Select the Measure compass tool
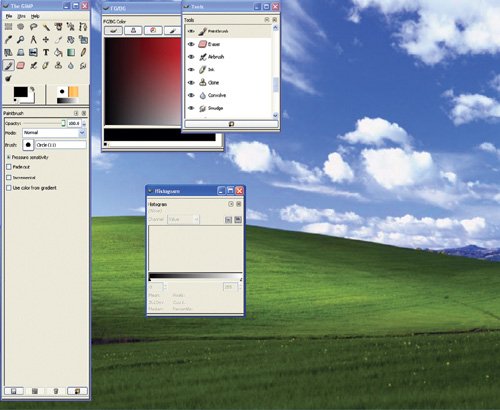 pyautogui.click(x=33, y=40)
